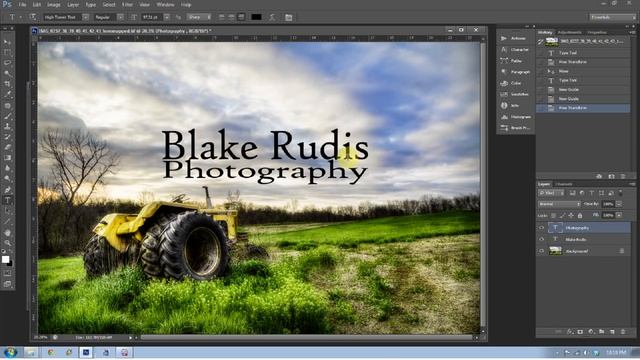Switch to the Channels tab
Image resolution: width=640 pixels, height=360 pixels.
[564, 184]
